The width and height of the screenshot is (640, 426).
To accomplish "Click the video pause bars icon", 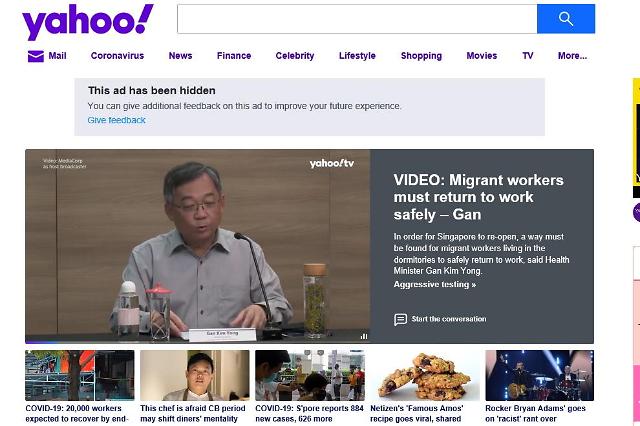I will coord(364,336).
